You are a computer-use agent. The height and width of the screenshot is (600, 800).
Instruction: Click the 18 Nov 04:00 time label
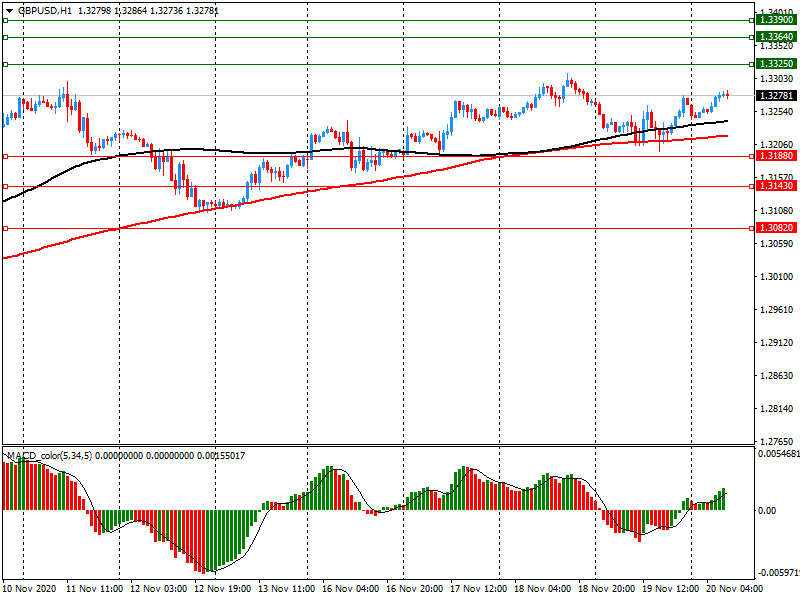[x=544, y=590]
